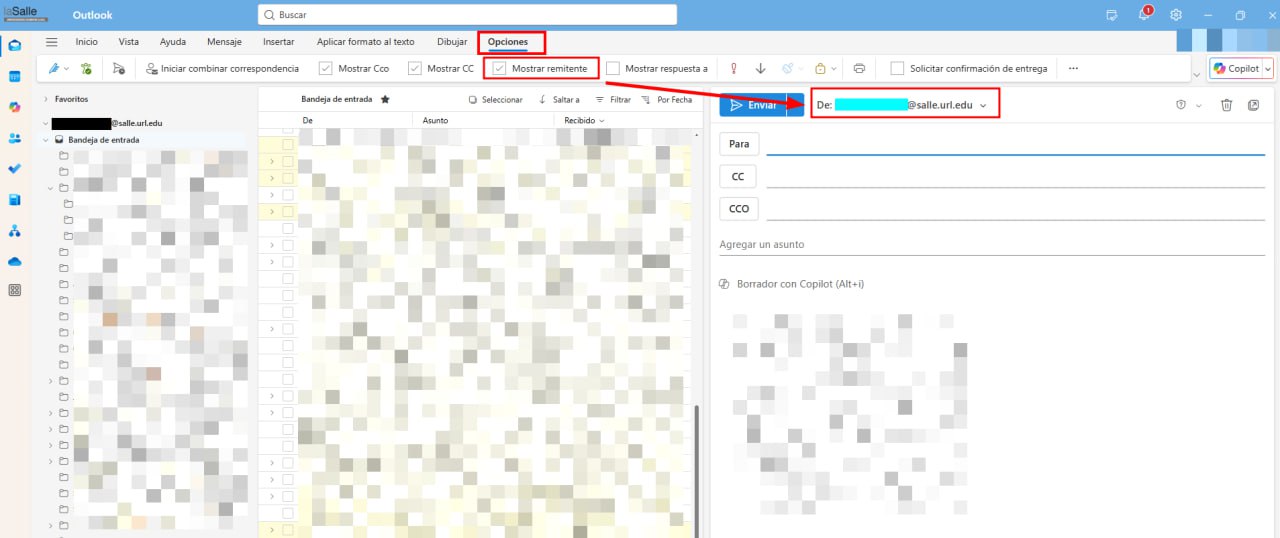Viewport: 1280px width, 538px height.
Task: Open the notifications bell icon
Action: tap(1144, 15)
